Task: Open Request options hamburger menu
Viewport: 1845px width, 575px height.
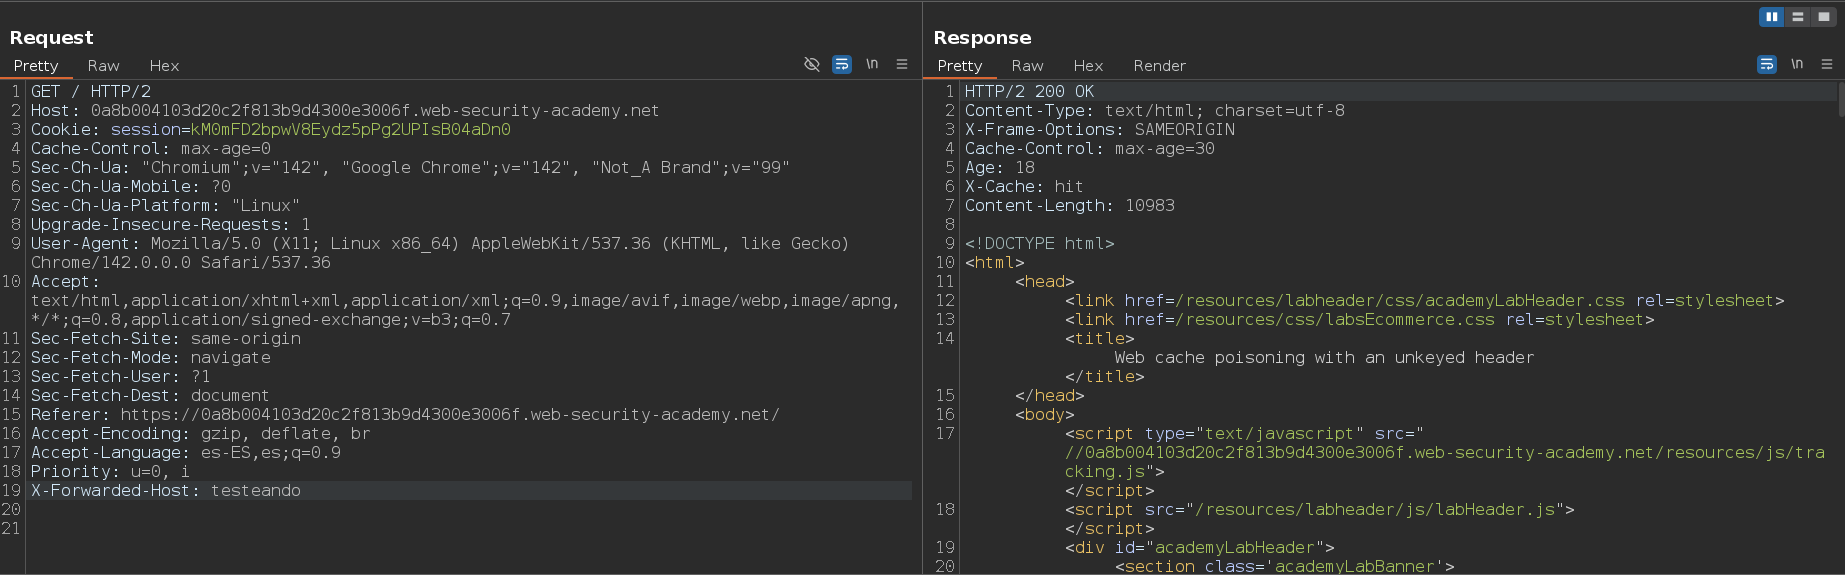Action: click(902, 64)
